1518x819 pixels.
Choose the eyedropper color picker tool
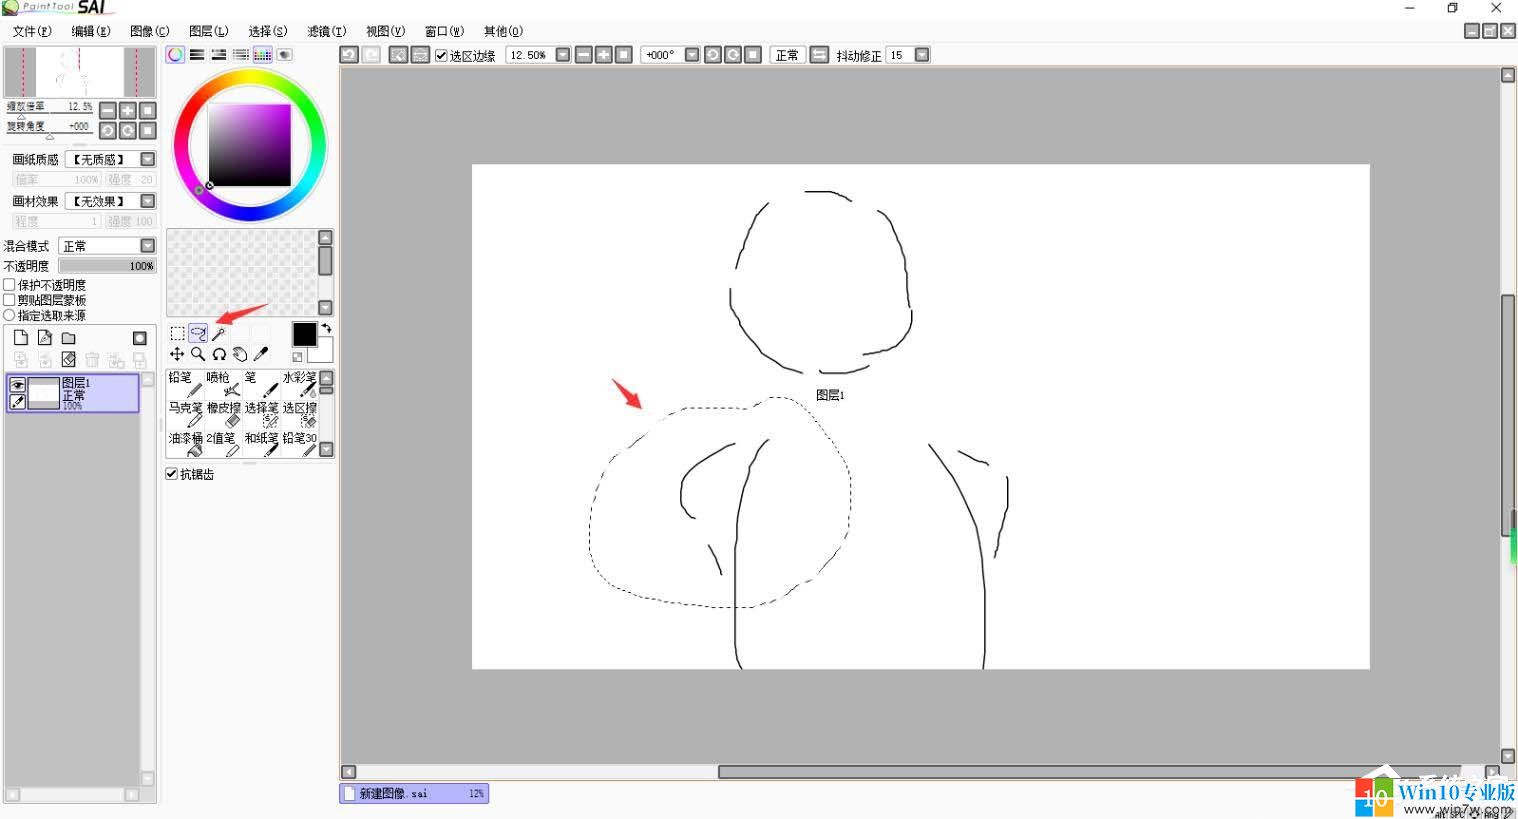click(x=261, y=354)
